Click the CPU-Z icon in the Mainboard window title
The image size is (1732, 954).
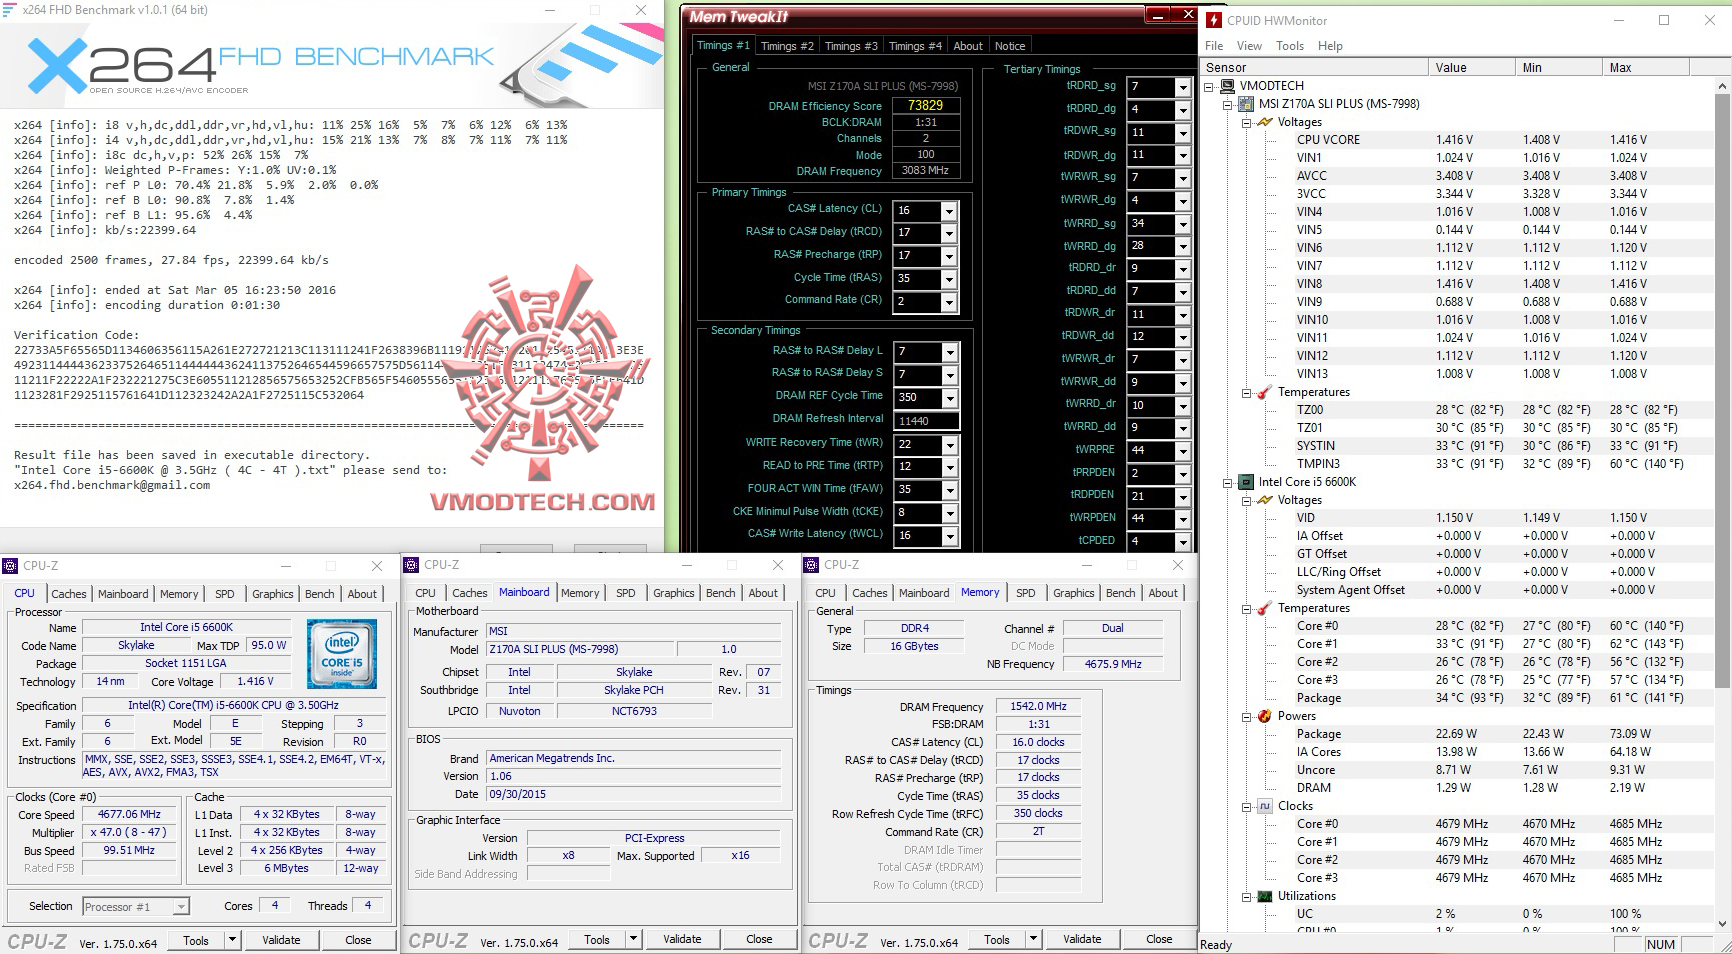(410, 565)
